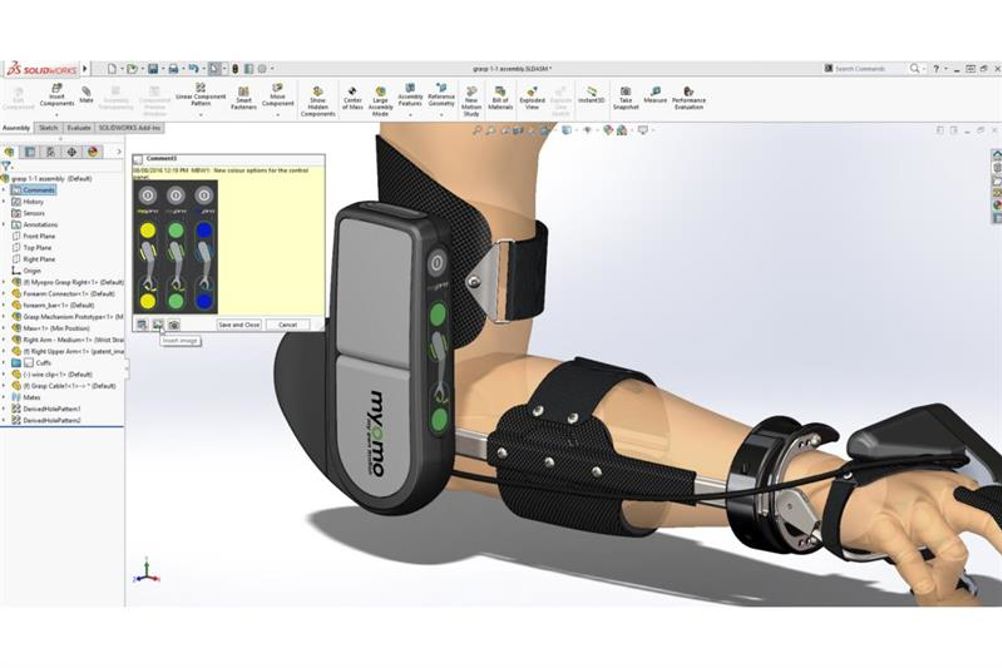Save the assembly with the Save icon
The width and height of the screenshot is (1002, 668).
coord(153,68)
